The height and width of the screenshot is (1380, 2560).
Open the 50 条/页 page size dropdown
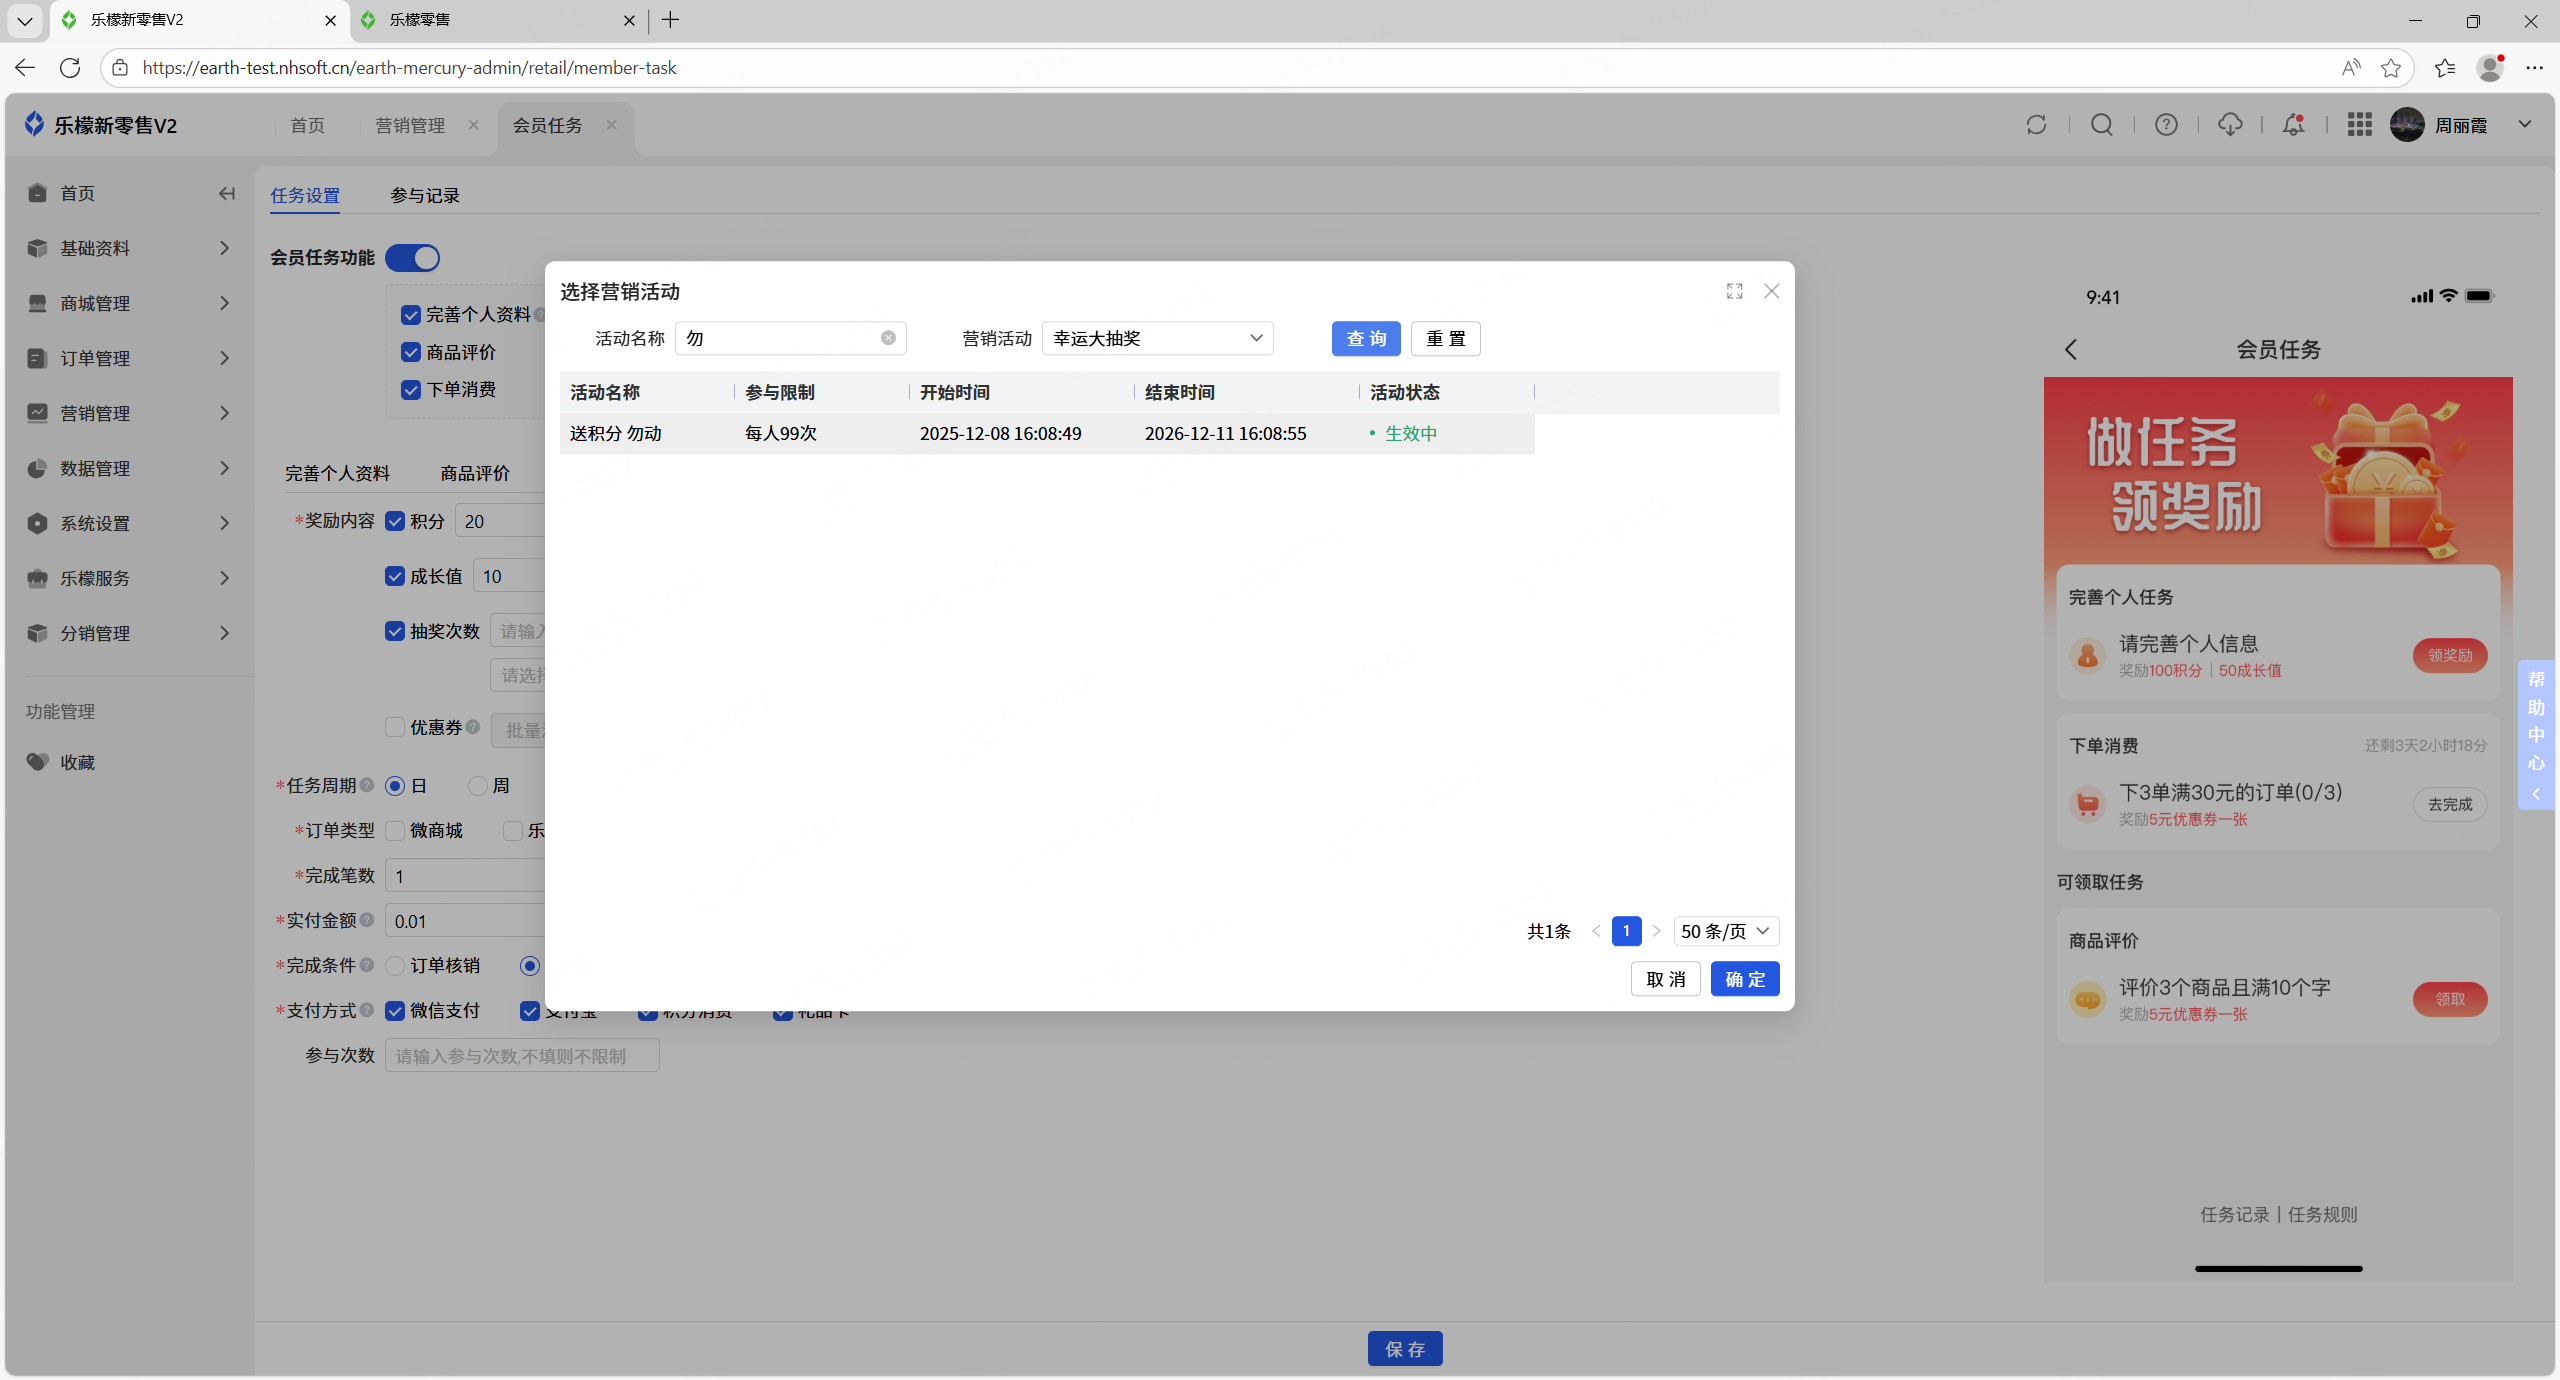tap(1725, 931)
